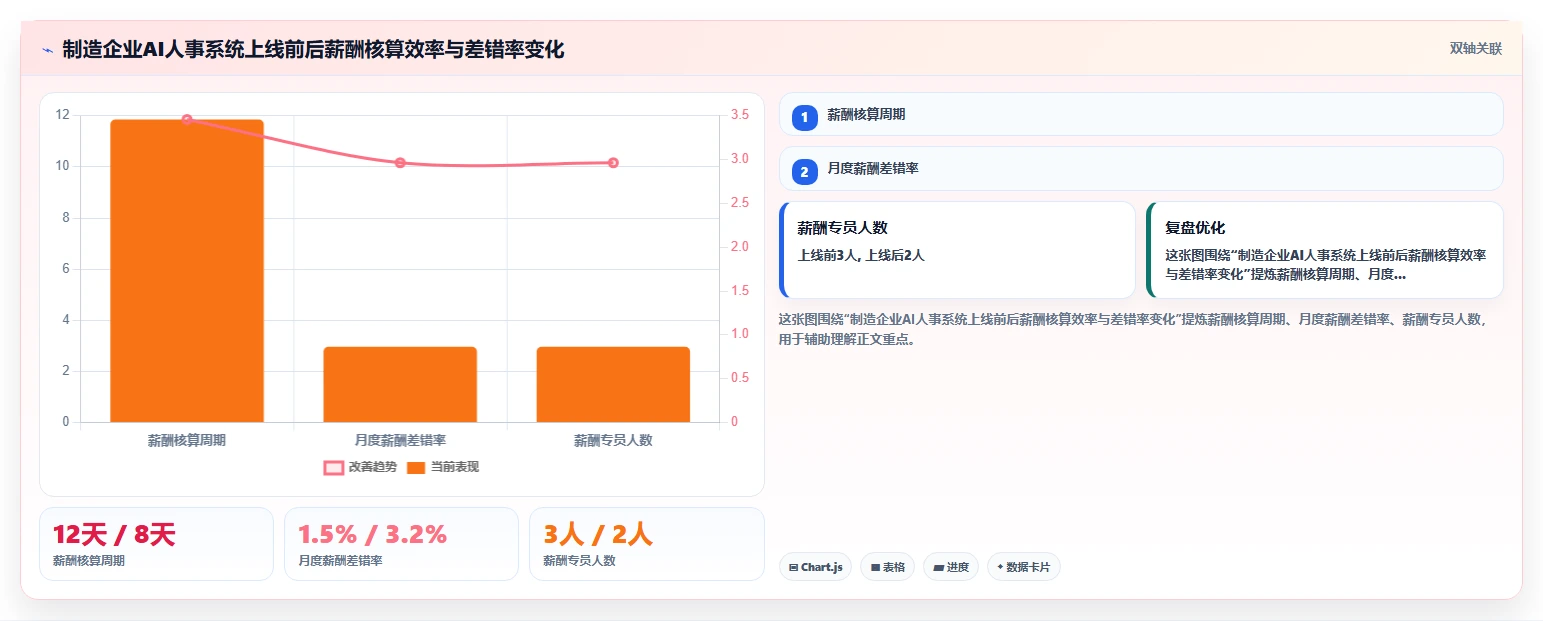Toggle the 当前表现 legend swatch
This screenshot has height=621, width=1543.
[x=416, y=467]
